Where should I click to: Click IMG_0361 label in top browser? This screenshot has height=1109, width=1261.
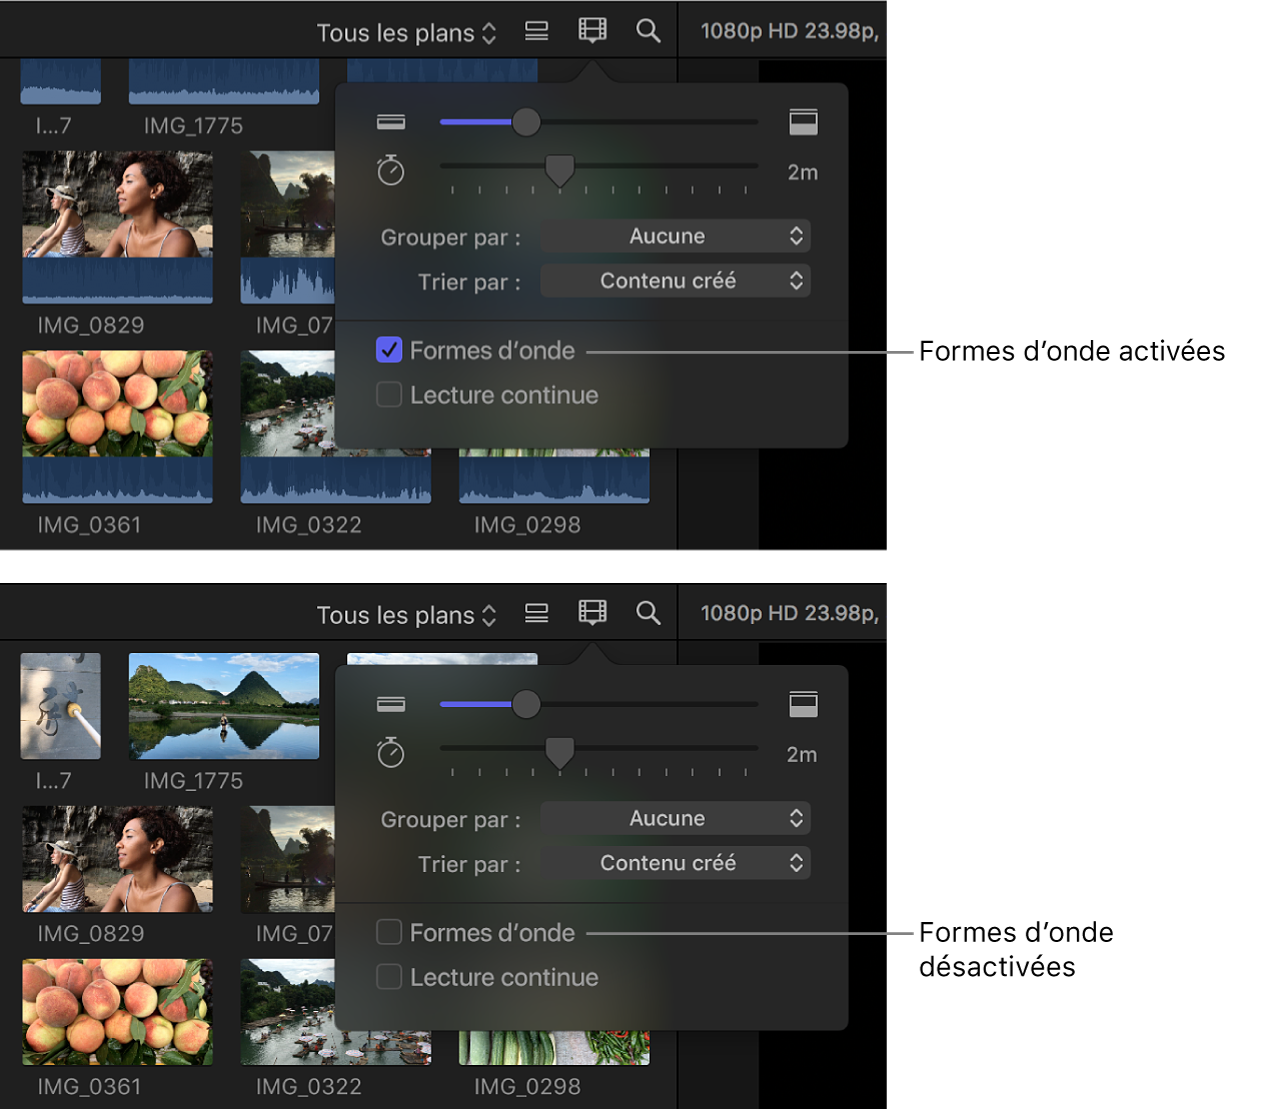click(90, 525)
